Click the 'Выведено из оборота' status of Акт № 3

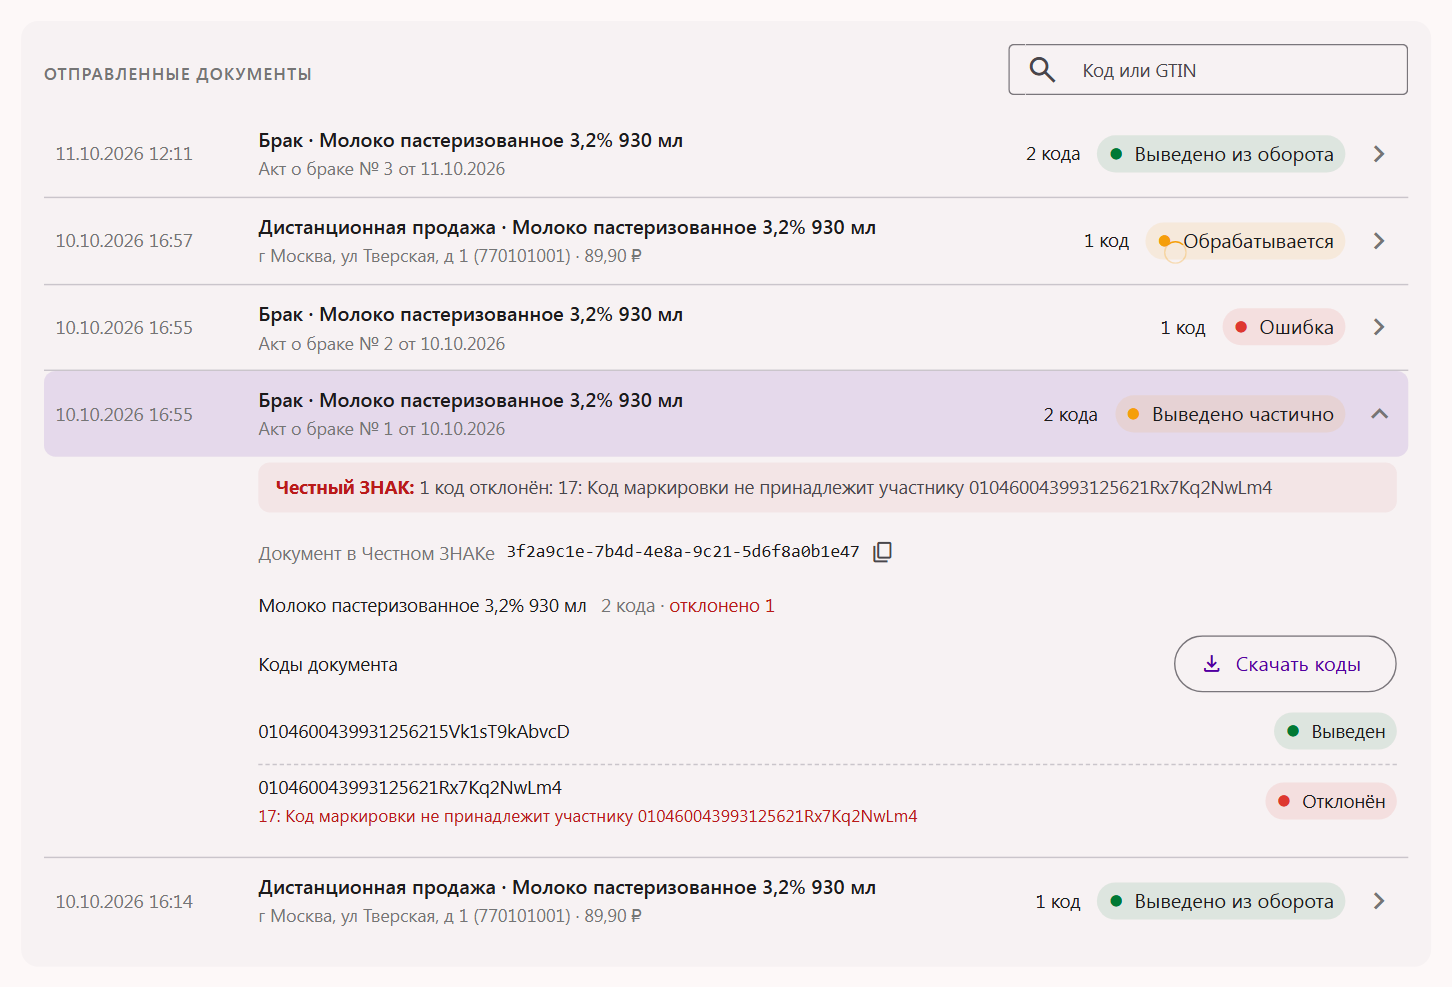coord(1221,154)
